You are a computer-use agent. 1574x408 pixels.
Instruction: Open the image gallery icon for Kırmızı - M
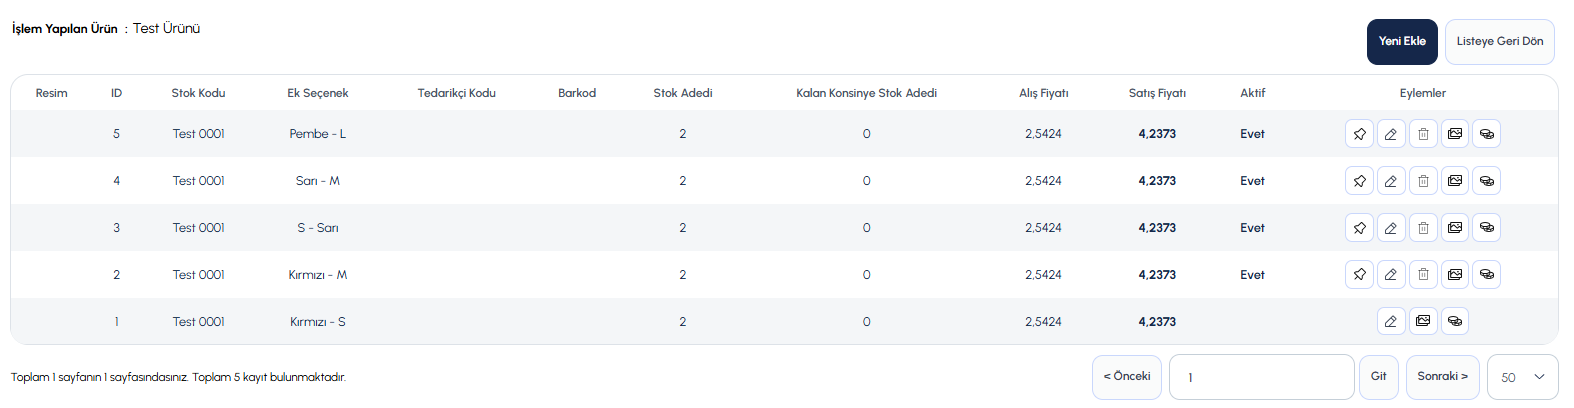1455,275
